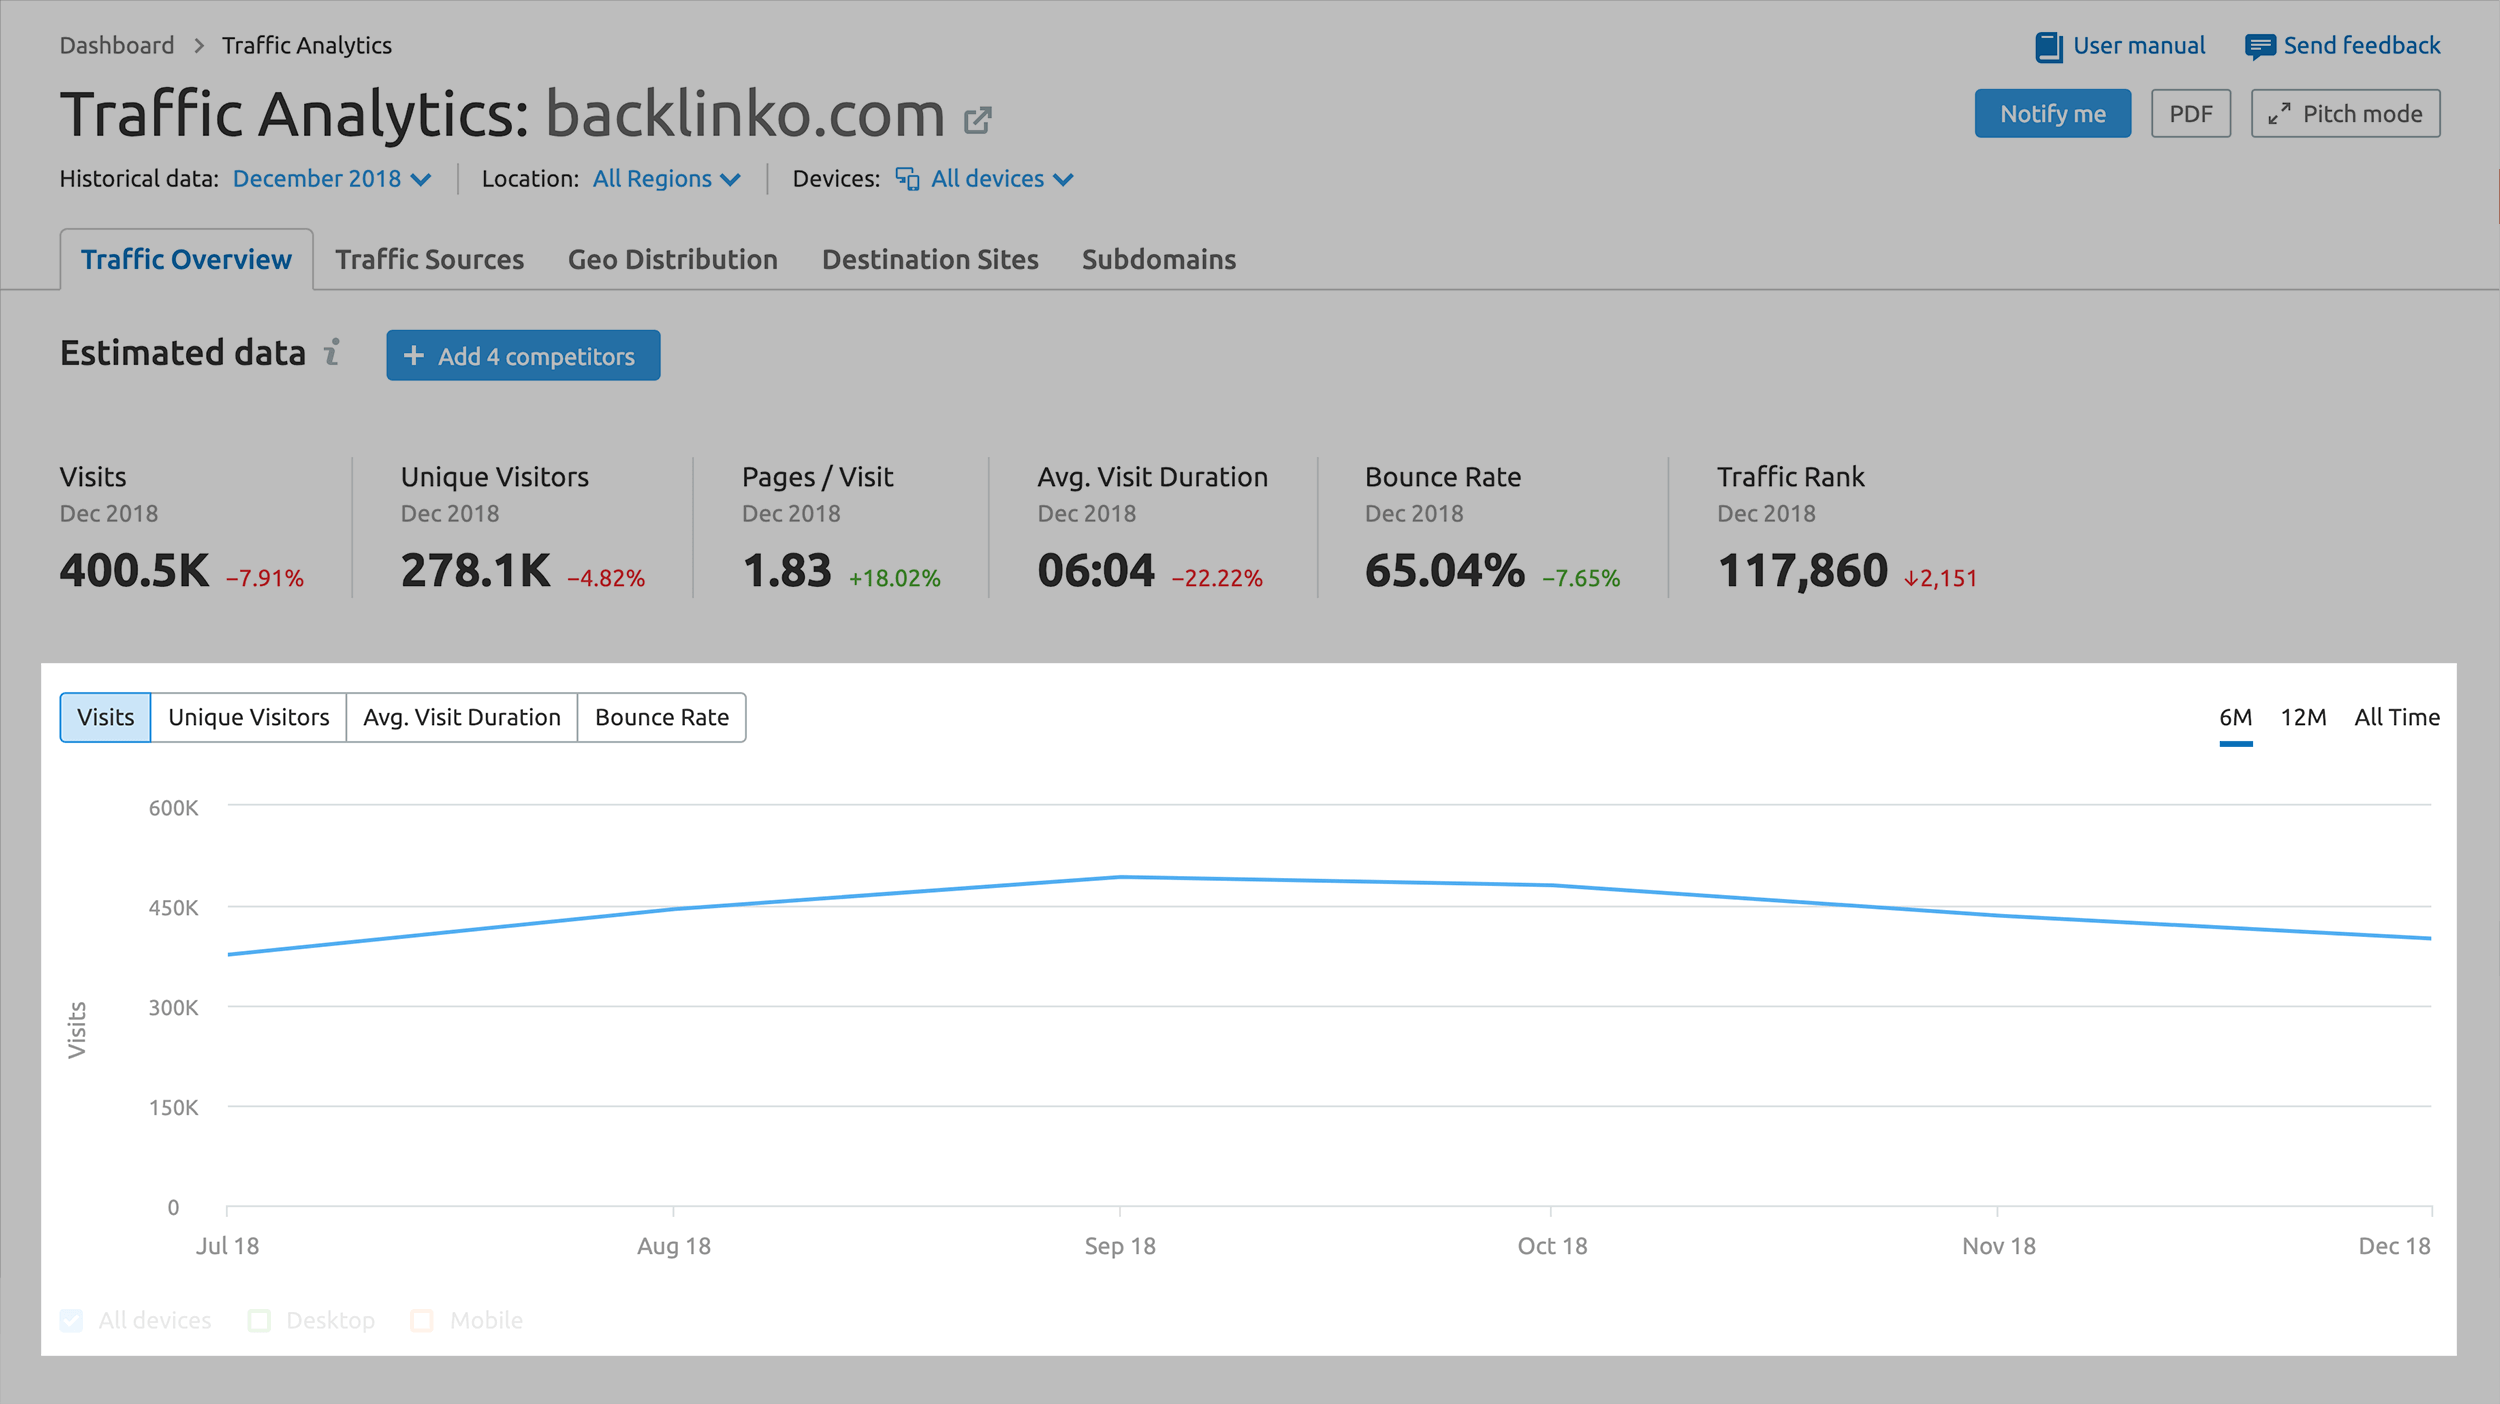Enable the Desktop legend checkbox
This screenshot has height=1404, width=2500.
[x=259, y=1321]
